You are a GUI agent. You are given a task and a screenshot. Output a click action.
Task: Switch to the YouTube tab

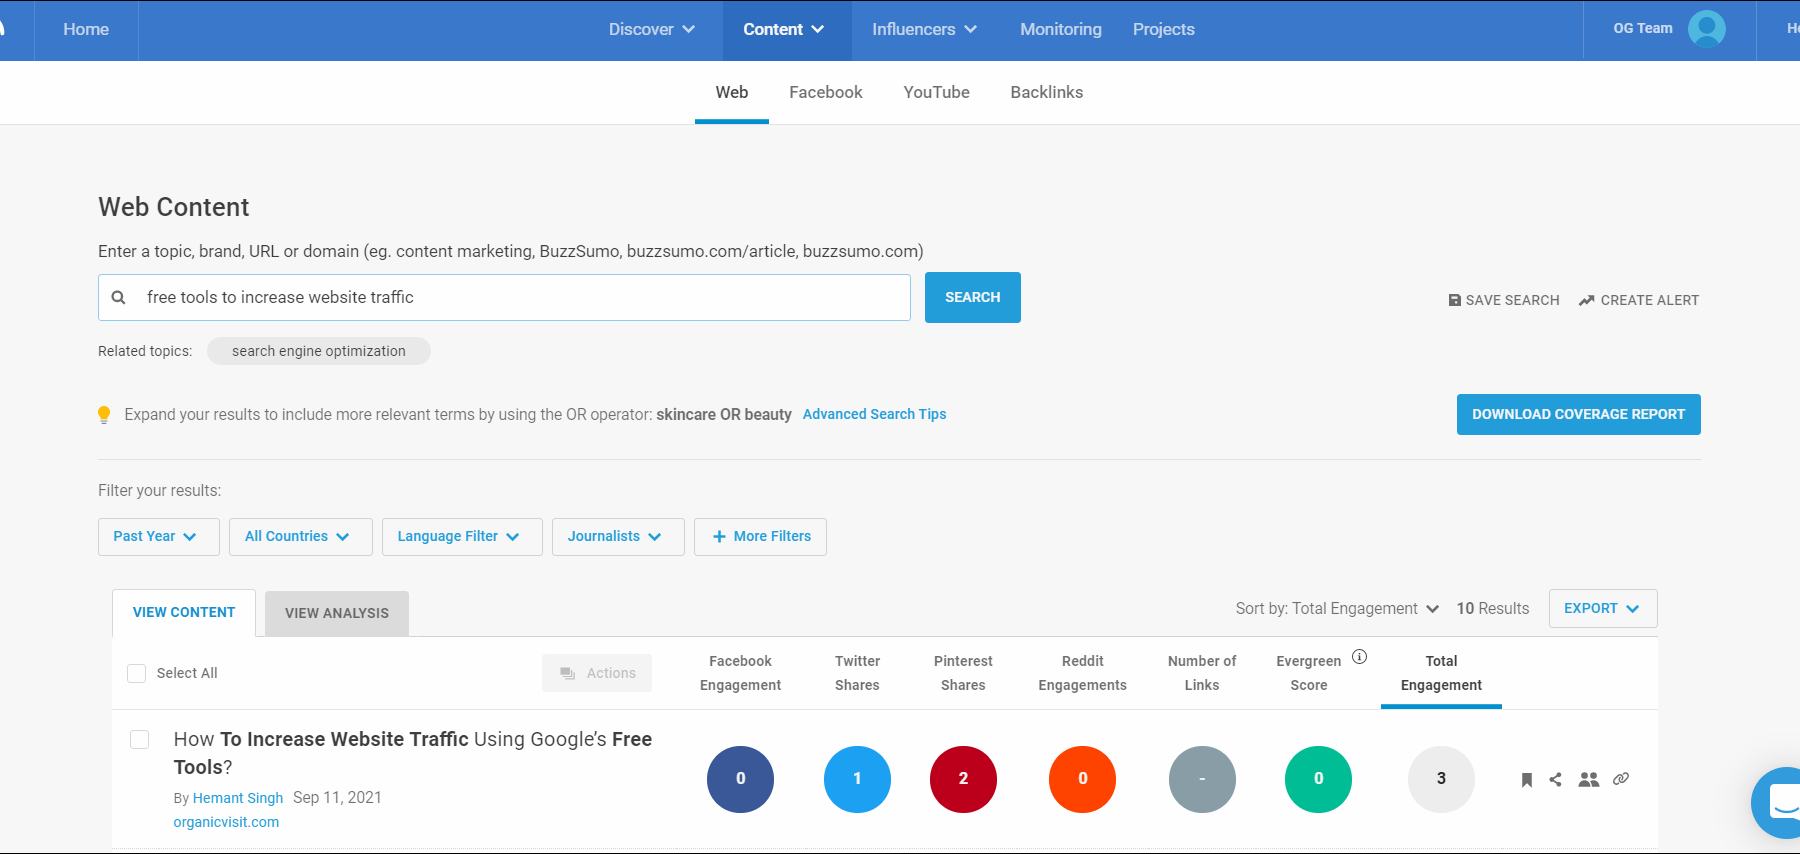(936, 92)
